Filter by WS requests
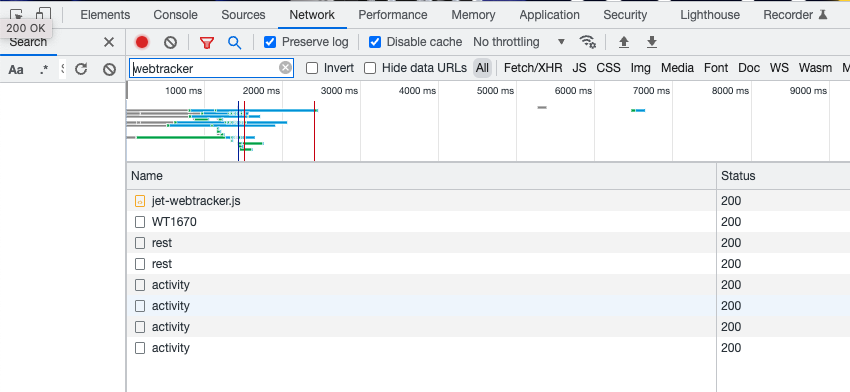Screen dimensions: 850x392 (x=779, y=68)
